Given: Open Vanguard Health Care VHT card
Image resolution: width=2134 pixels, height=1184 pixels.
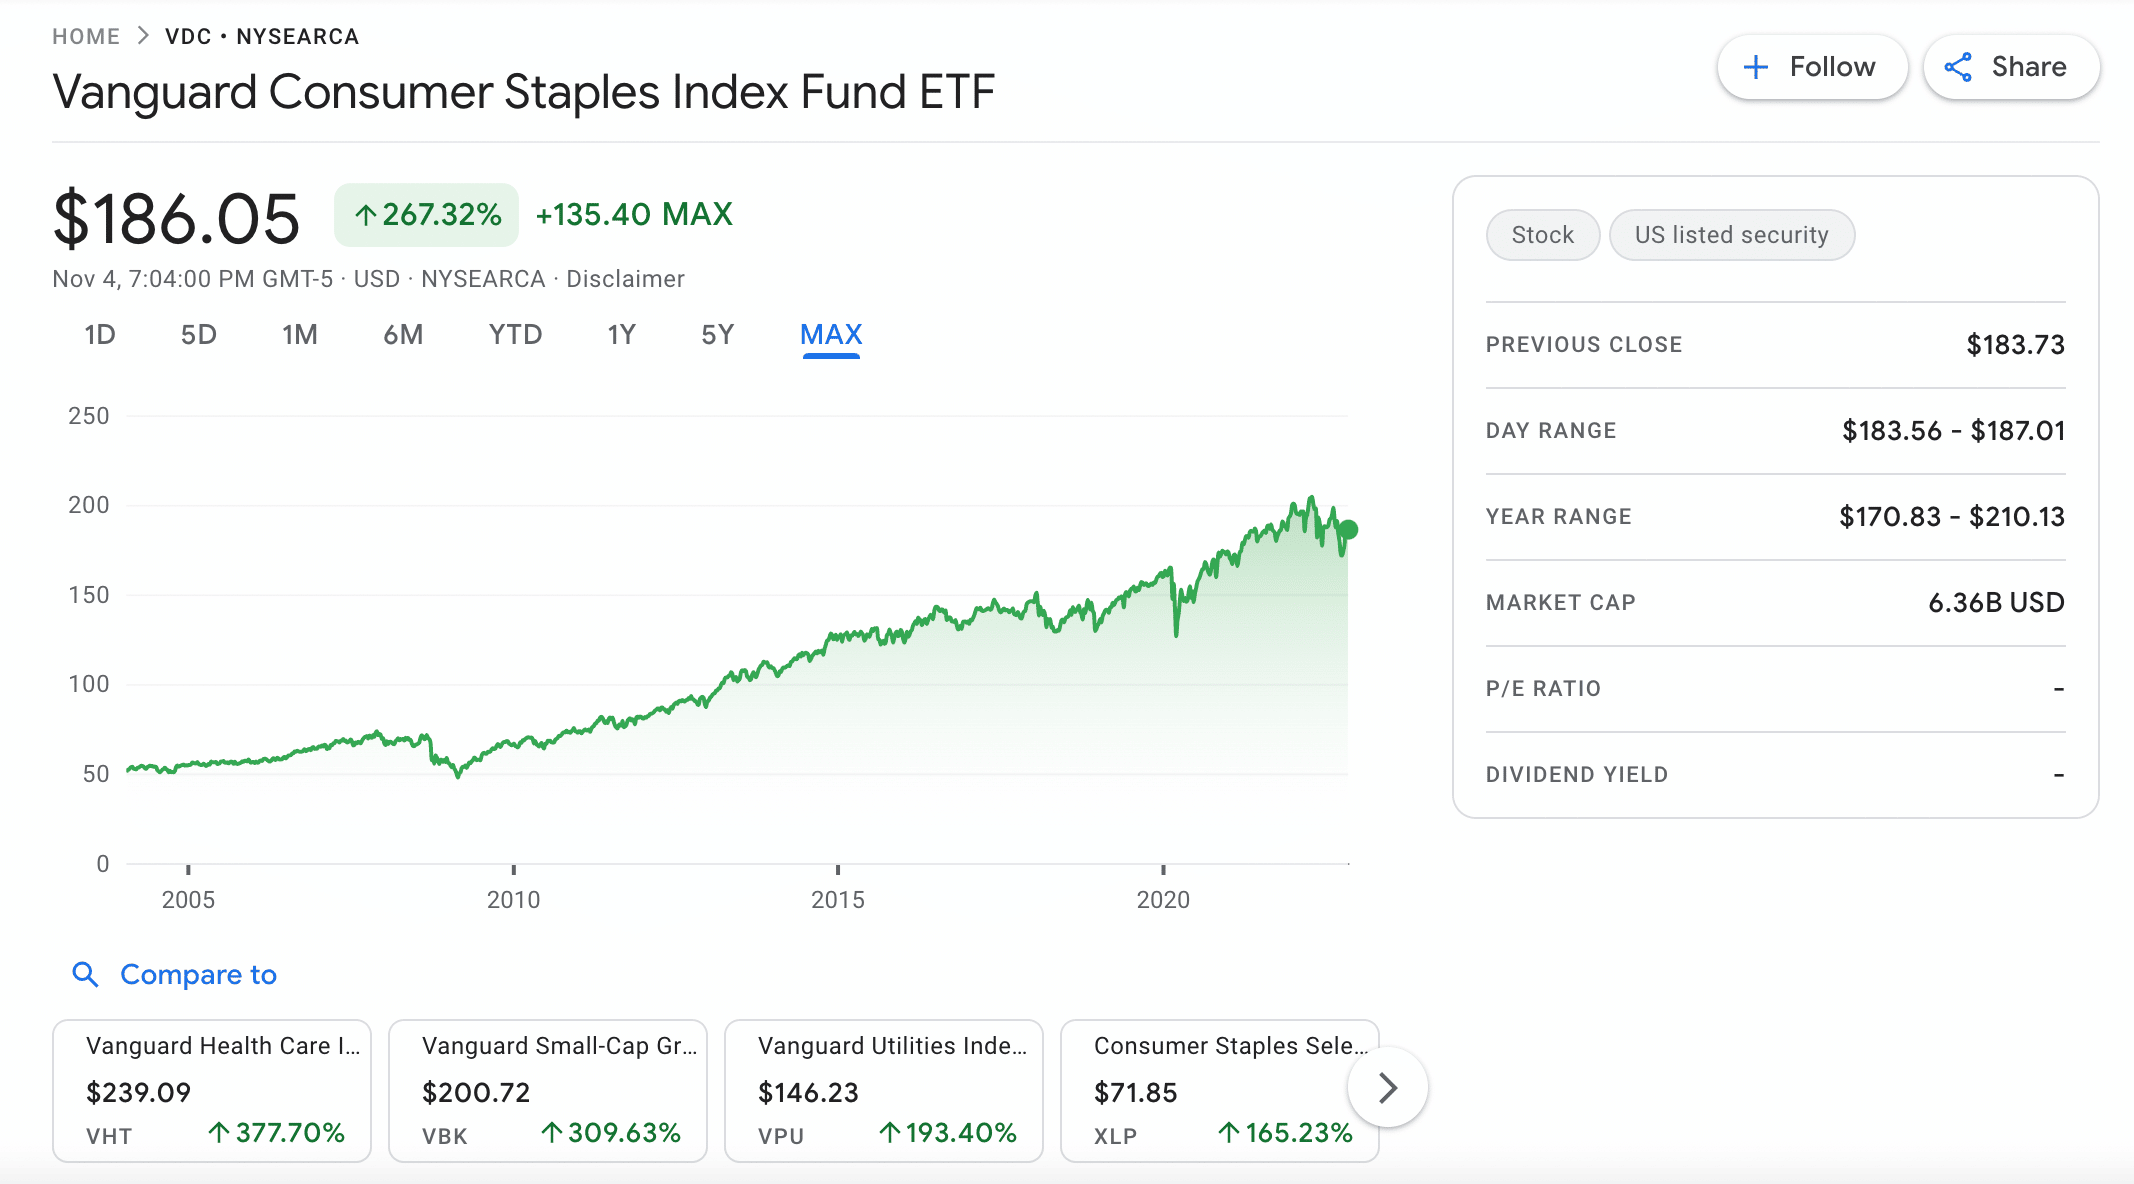Looking at the screenshot, I should point(212,1091).
